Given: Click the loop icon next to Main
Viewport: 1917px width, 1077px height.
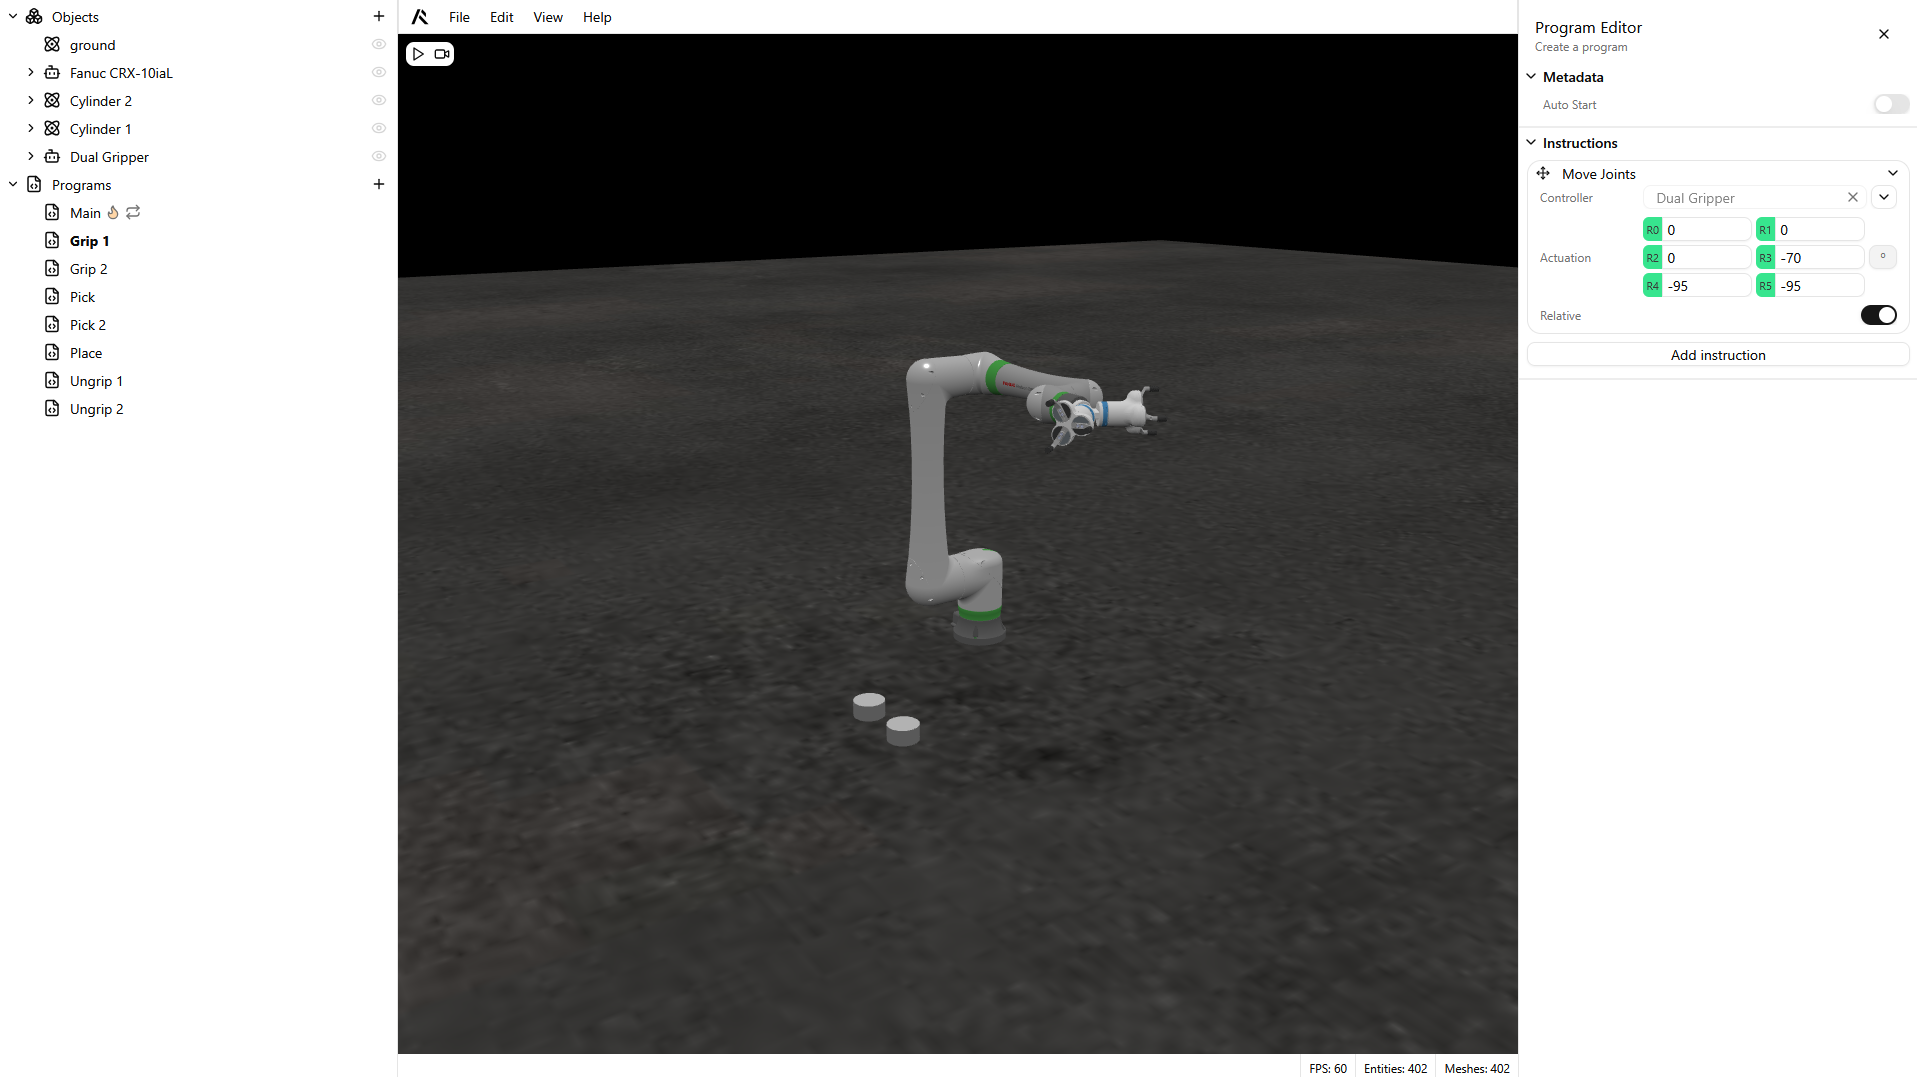Looking at the screenshot, I should click(x=133, y=213).
